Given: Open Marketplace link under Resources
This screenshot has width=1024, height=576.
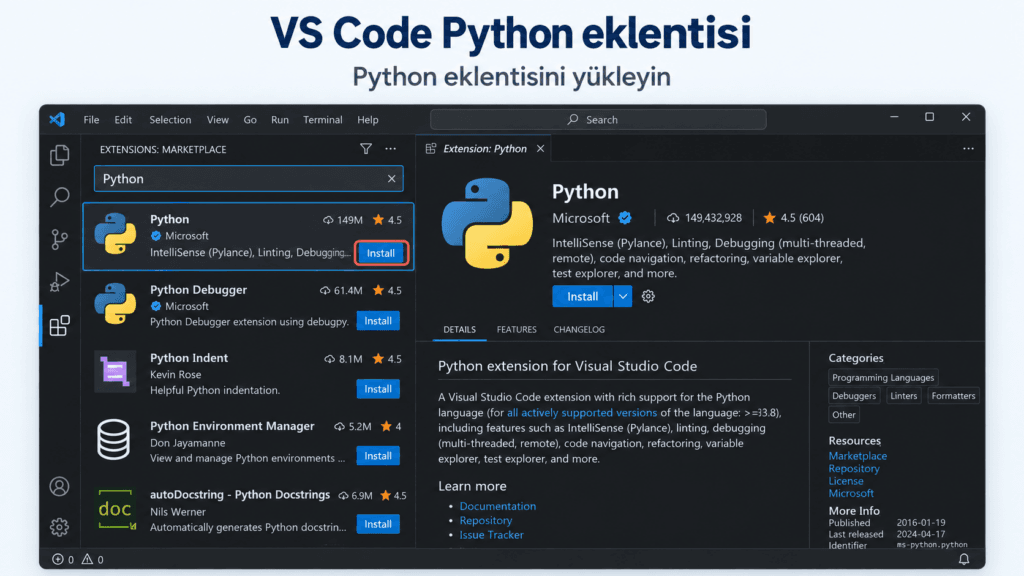Looking at the screenshot, I should pyautogui.click(x=857, y=456).
